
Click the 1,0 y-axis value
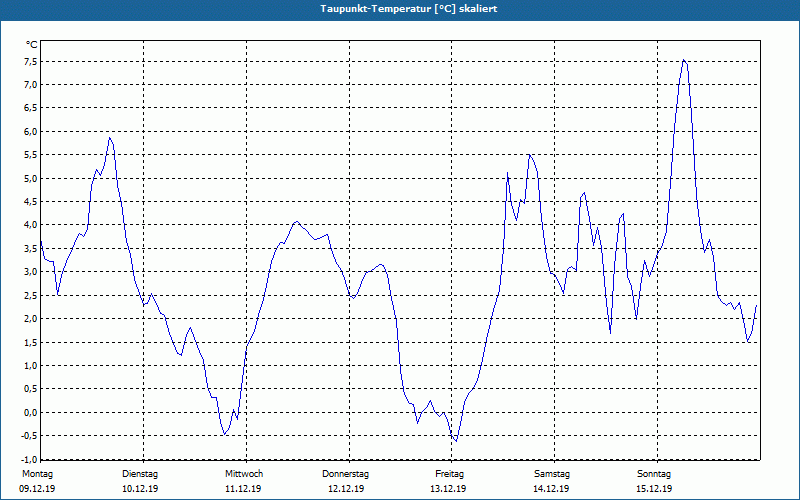[31, 366]
